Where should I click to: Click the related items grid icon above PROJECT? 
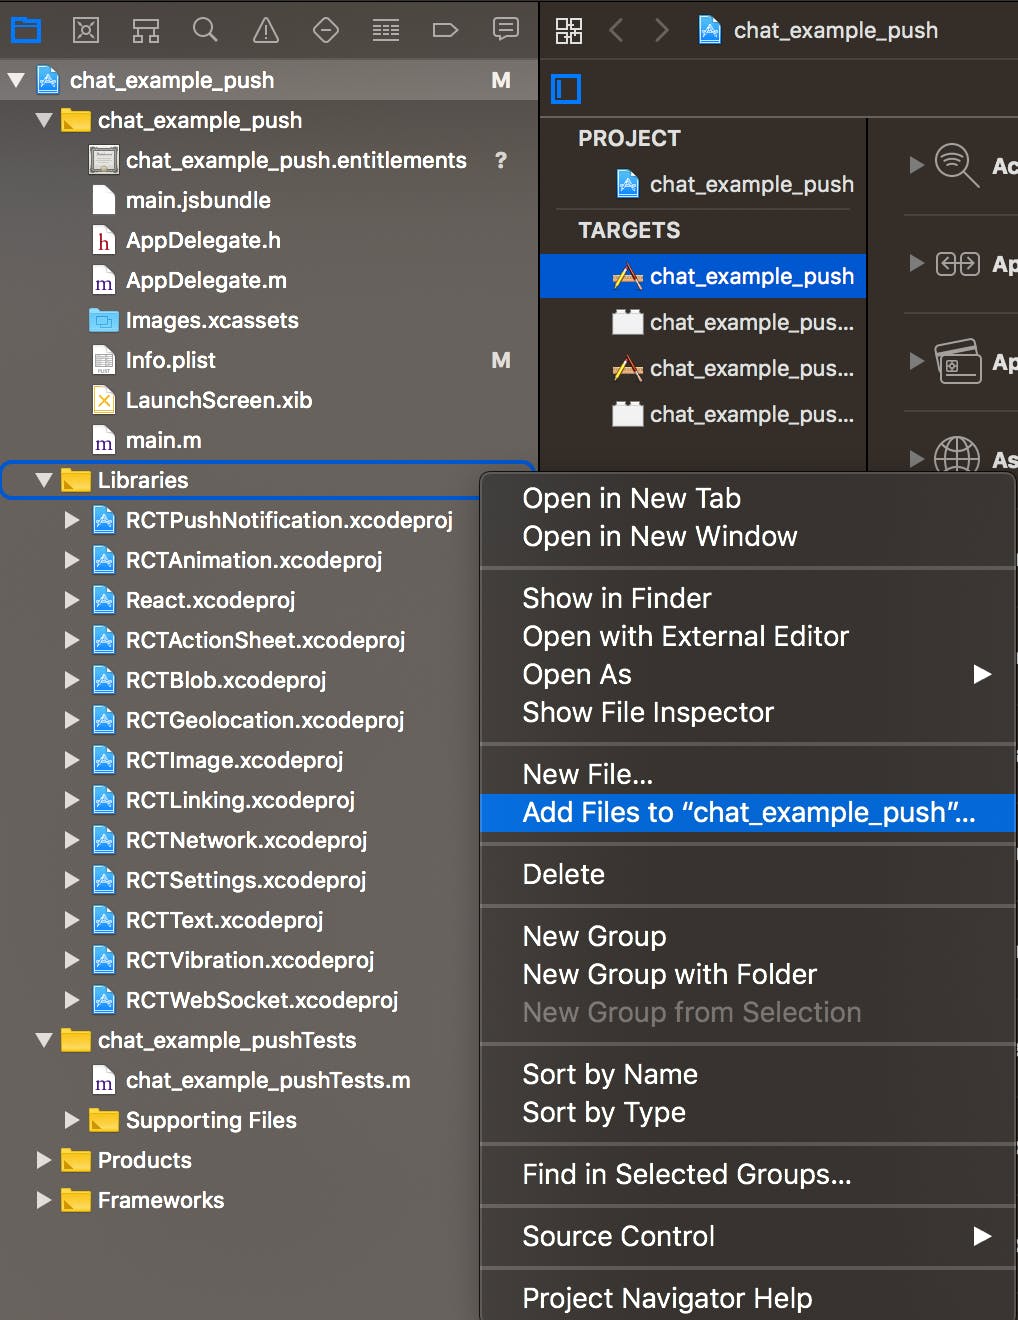pyautogui.click(x=568, y=30)
